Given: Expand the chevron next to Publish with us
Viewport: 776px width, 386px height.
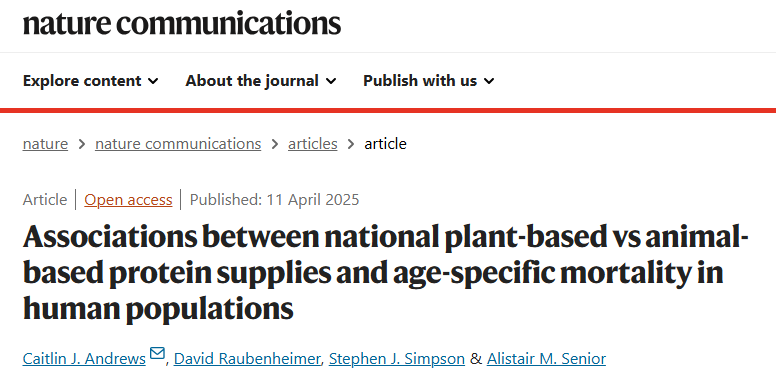Looking at the screenshot, I should pos(489,81).
